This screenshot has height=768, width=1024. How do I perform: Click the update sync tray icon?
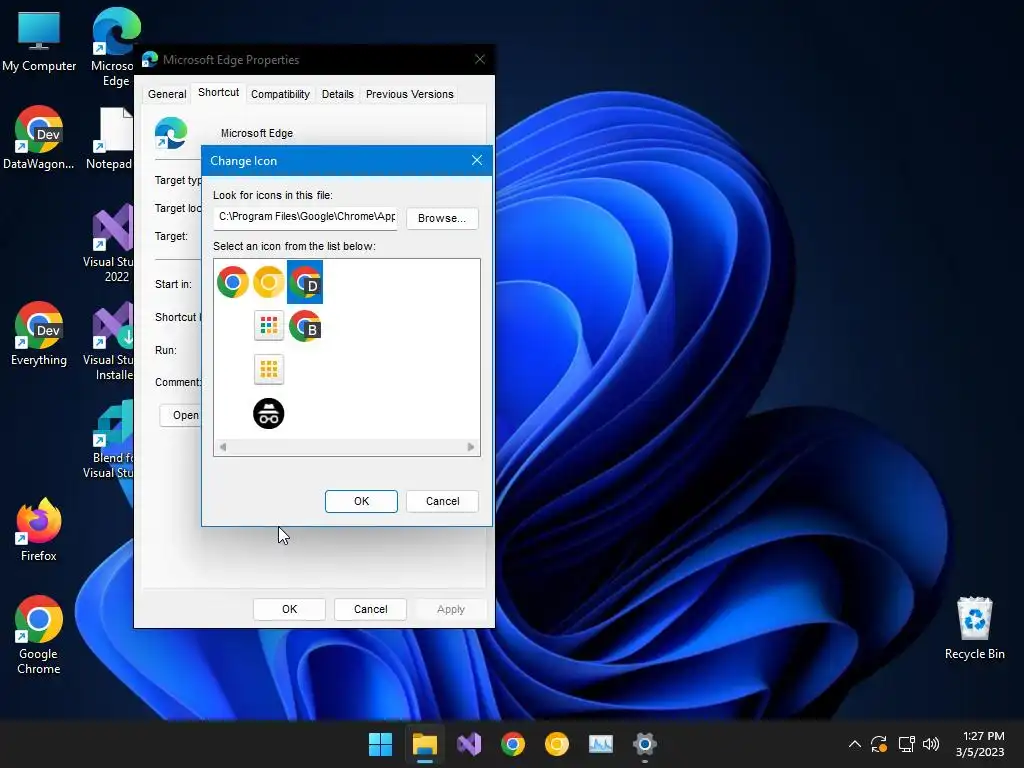click(879, 744)
